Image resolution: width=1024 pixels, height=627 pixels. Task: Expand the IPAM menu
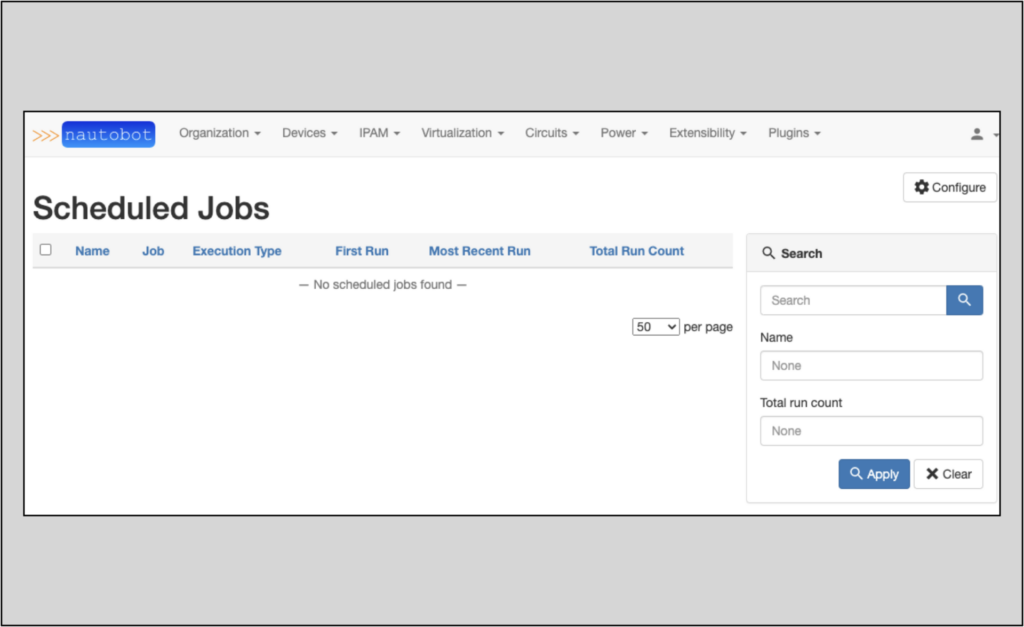pos(379,133)
